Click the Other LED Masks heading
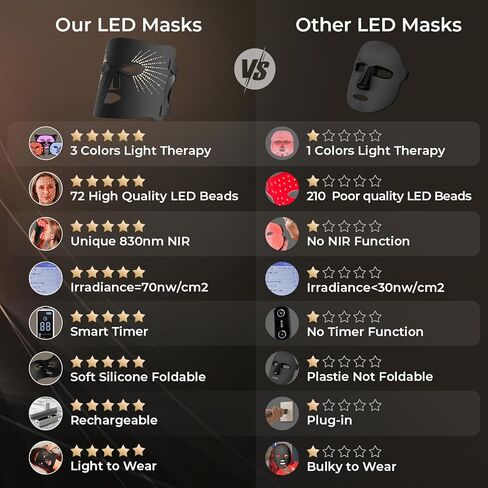The width and height of the screenshot is (488, 488). tap(378, 25)
